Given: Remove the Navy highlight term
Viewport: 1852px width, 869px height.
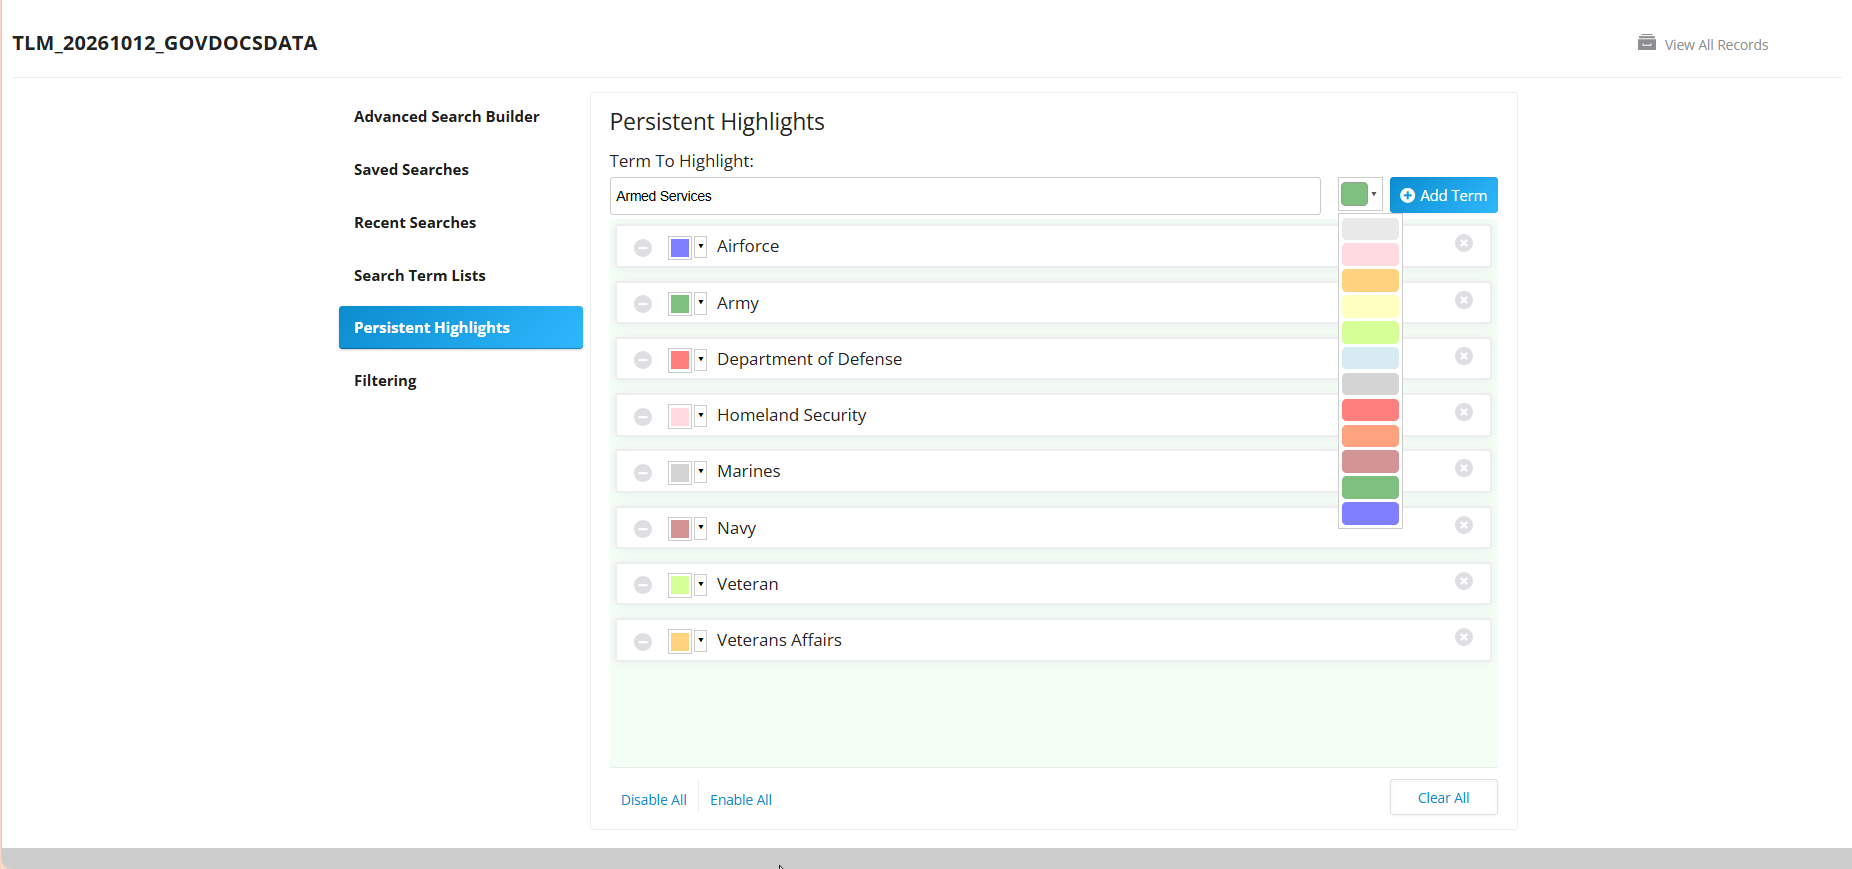Looking at the screenshot, I should (x=1464, y=525).
